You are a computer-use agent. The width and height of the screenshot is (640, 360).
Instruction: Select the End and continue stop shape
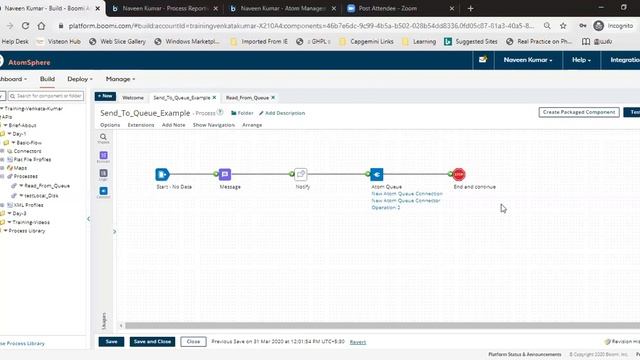(459, 174)
